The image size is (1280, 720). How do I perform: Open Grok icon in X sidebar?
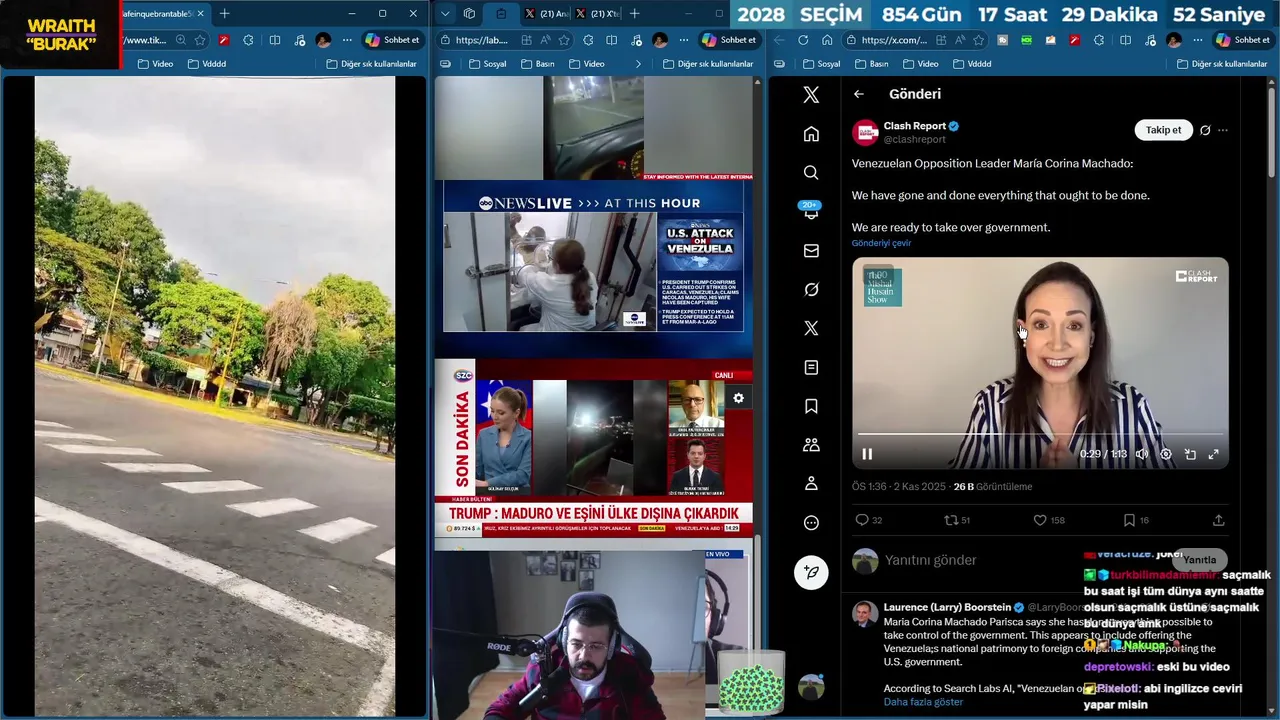[811, 289]
